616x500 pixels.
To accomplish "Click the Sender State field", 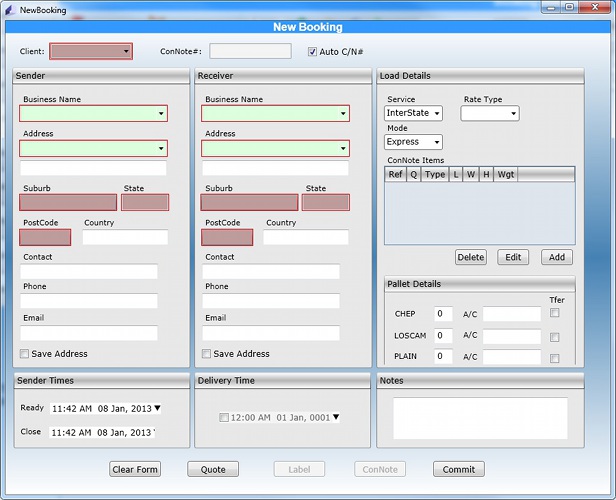I will pyautogui.click(x=145, y=202).
